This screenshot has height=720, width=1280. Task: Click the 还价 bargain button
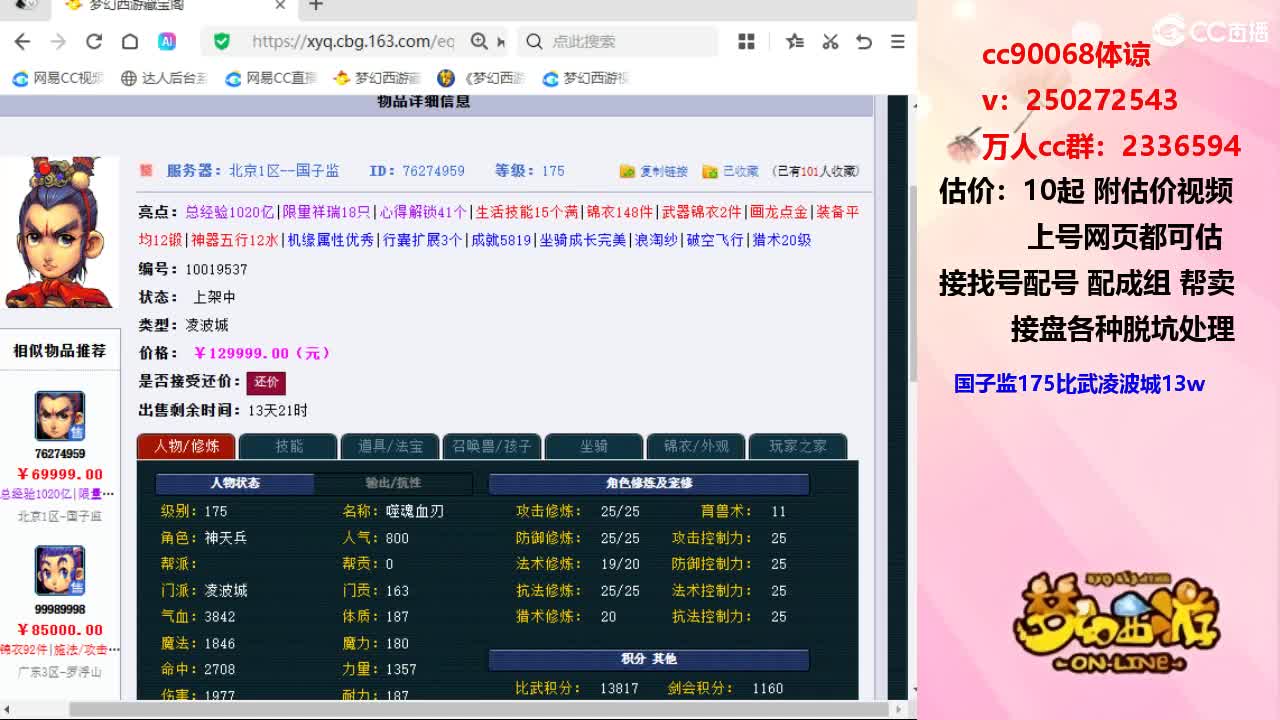click(x=266, y=382)
